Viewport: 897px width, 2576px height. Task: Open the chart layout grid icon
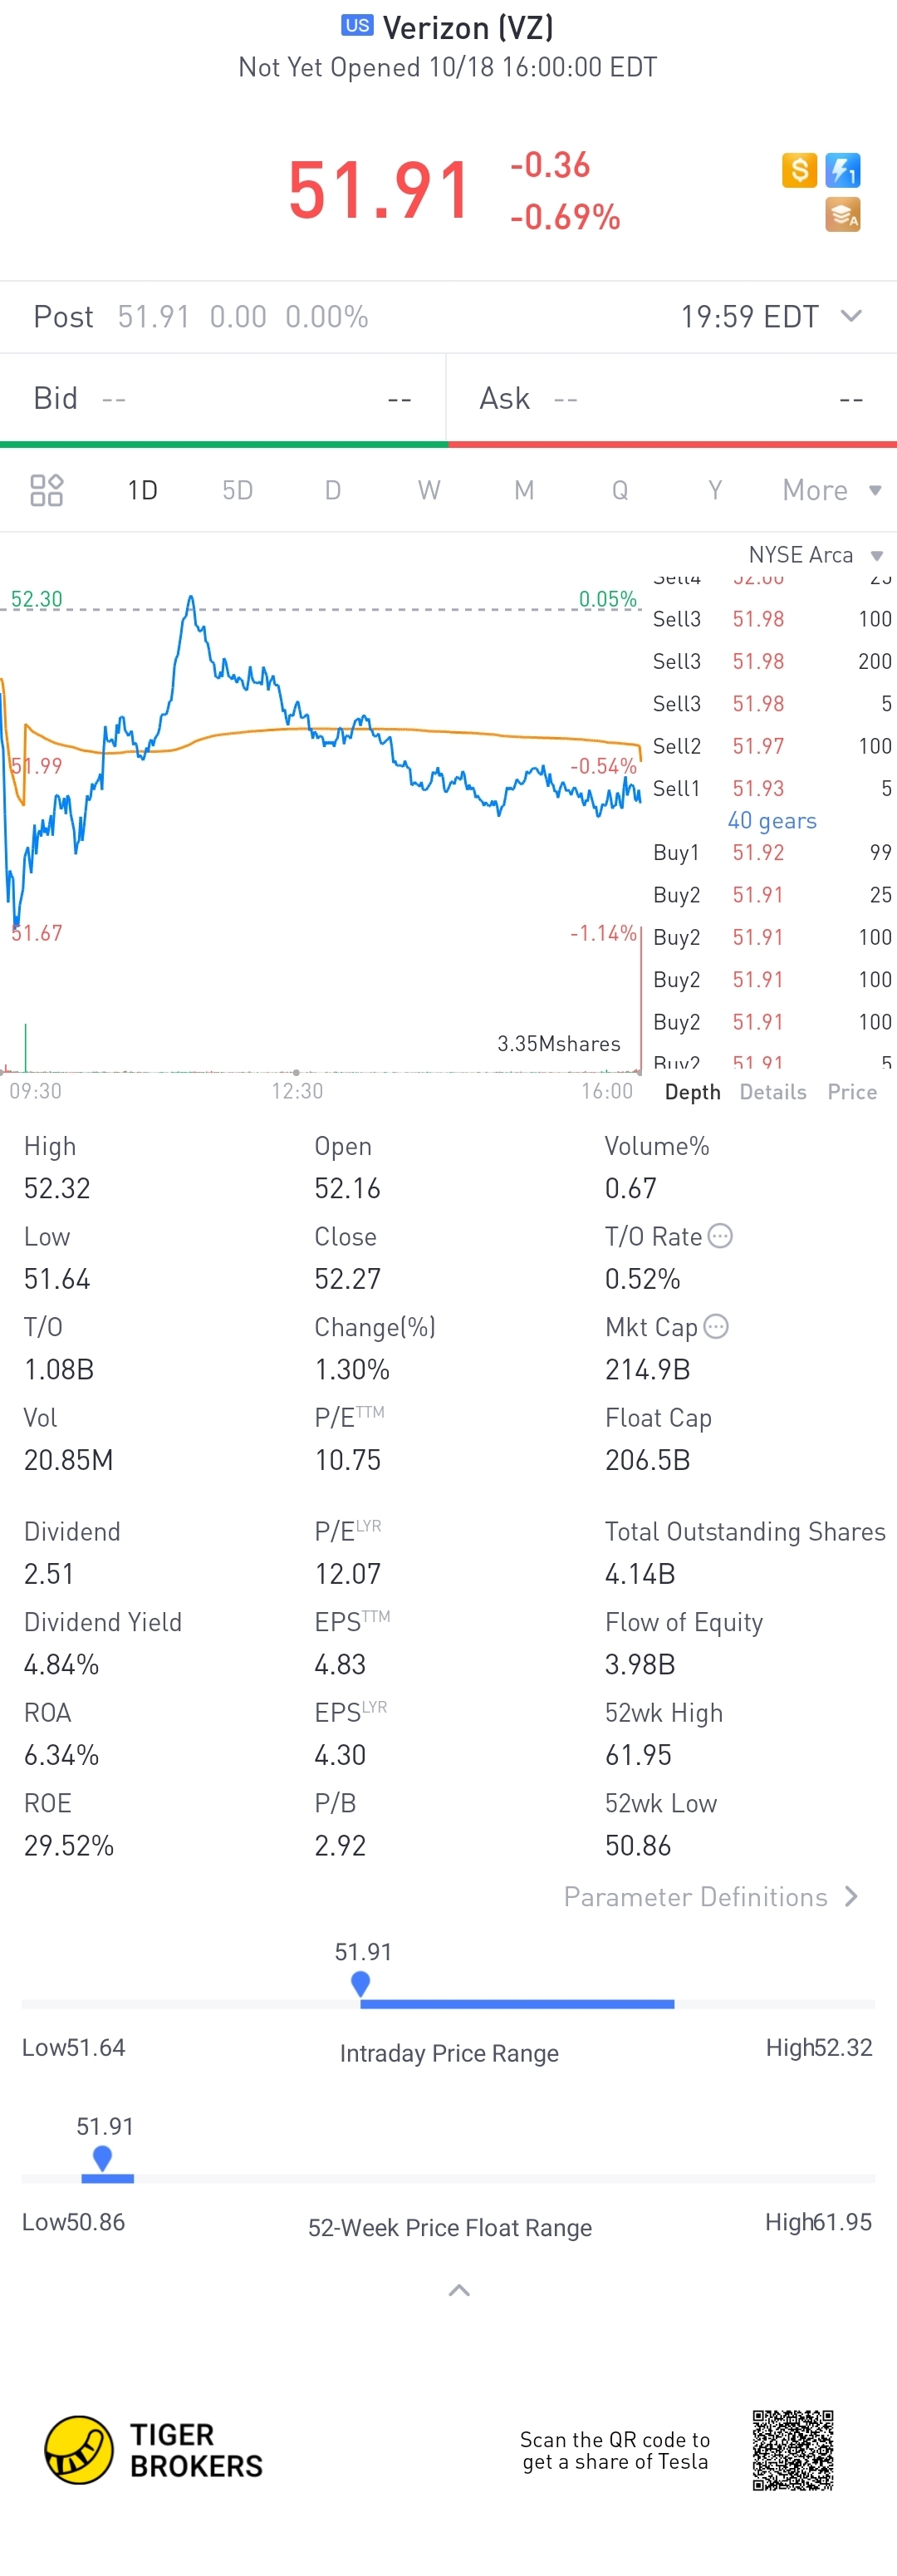[47, 490]
